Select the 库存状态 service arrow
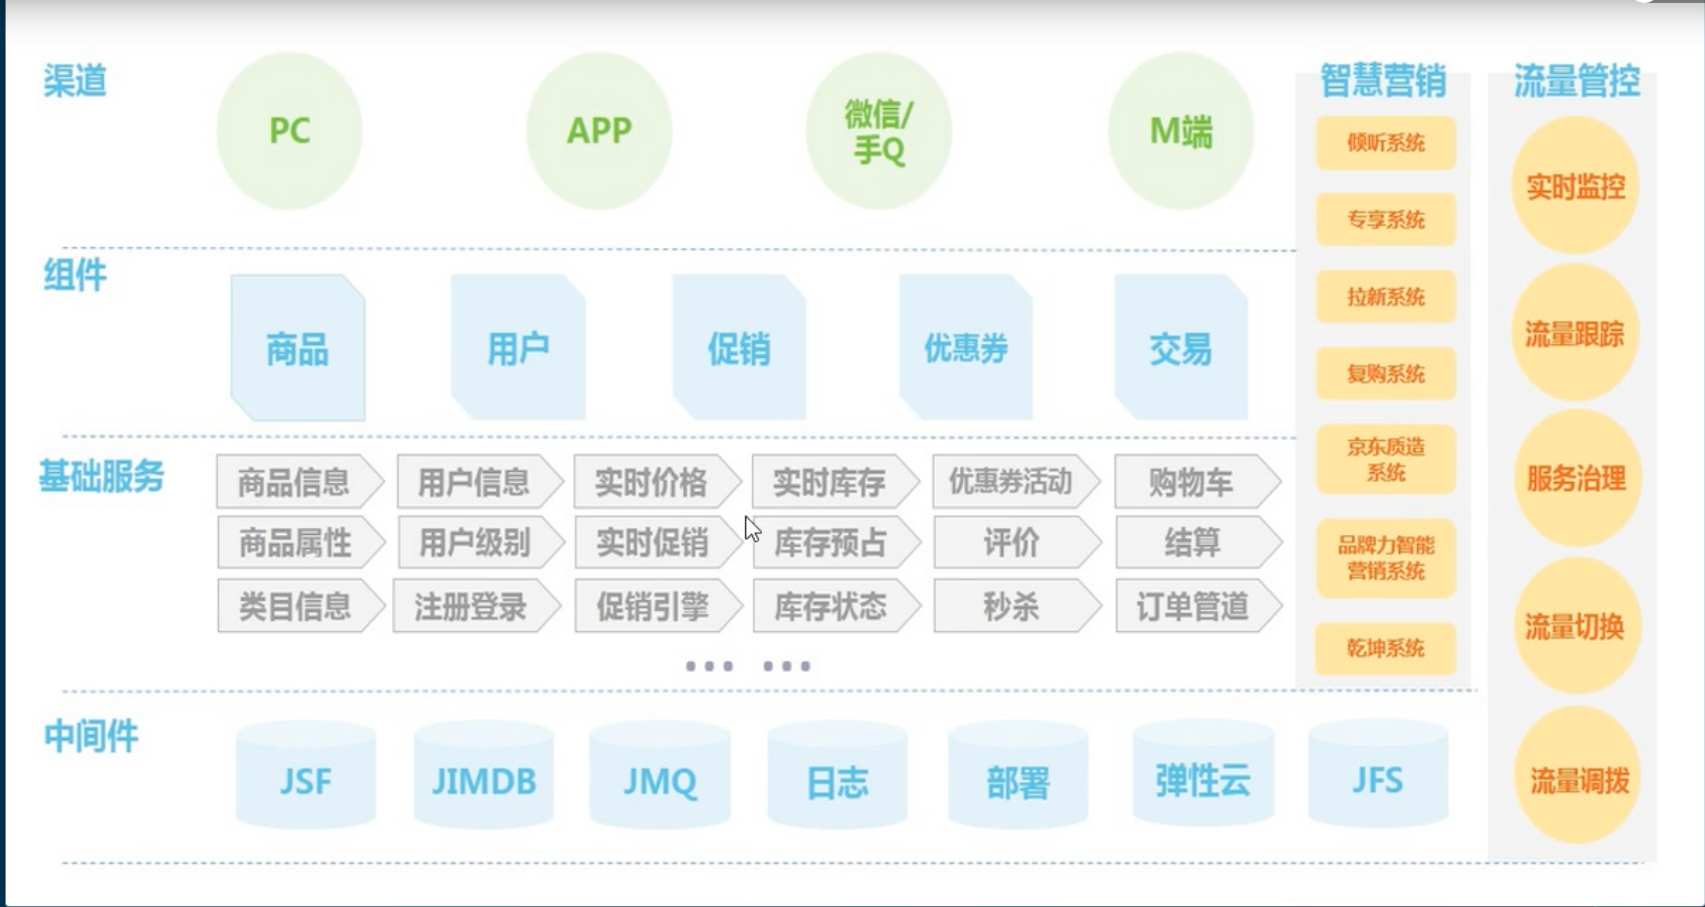Viewport: 1705px width, 907px height. pyautogui.click(x=837, y=606)
